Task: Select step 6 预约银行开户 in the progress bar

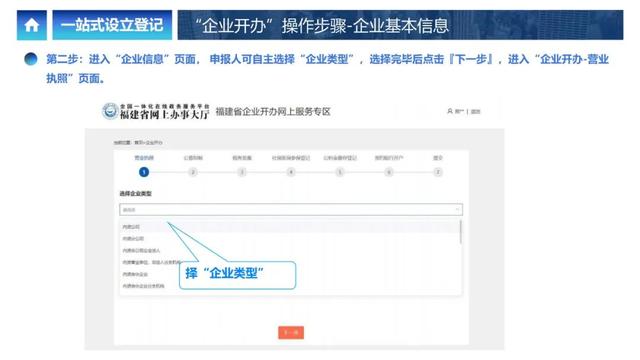Action: point(389,172)
